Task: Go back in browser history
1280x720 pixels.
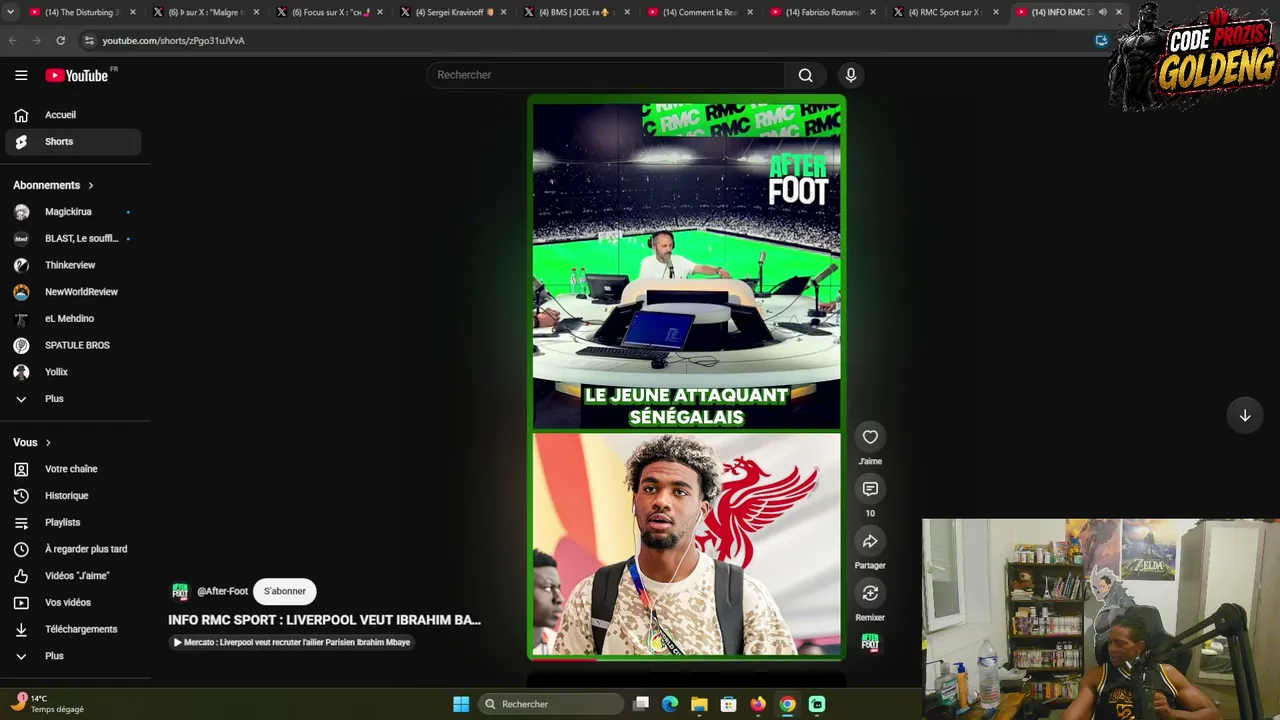Action: tap(13, 40)
